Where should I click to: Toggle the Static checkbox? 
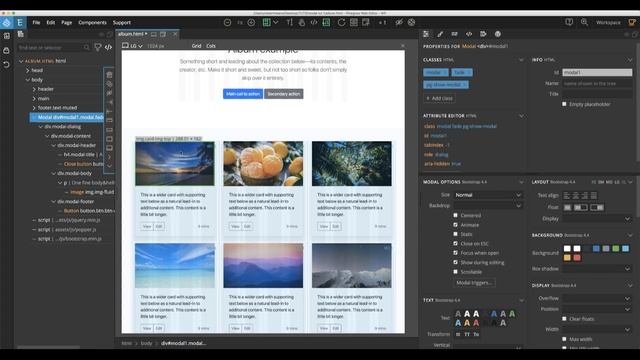coord(456,234)
